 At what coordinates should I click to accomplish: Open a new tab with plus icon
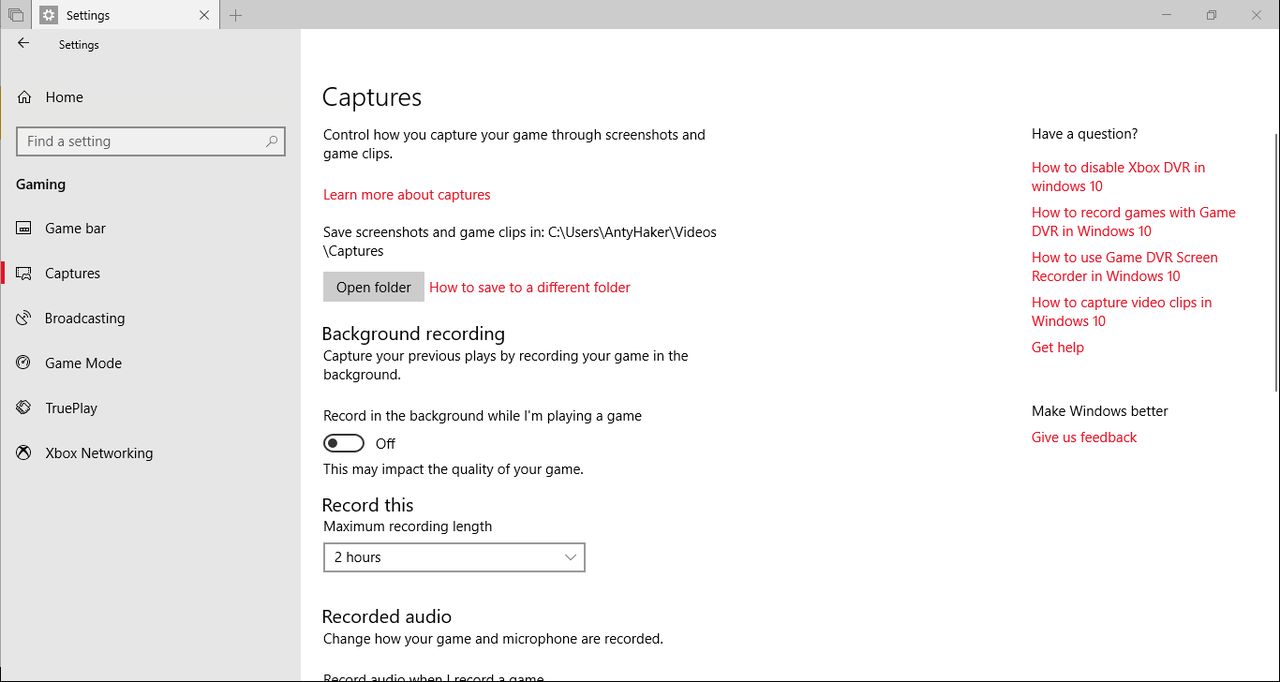point(236,15)
